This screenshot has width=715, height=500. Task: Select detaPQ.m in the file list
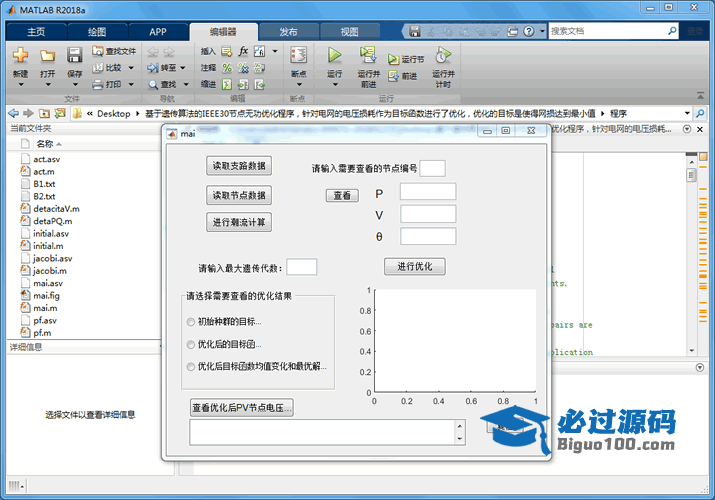tap(52, 221)
